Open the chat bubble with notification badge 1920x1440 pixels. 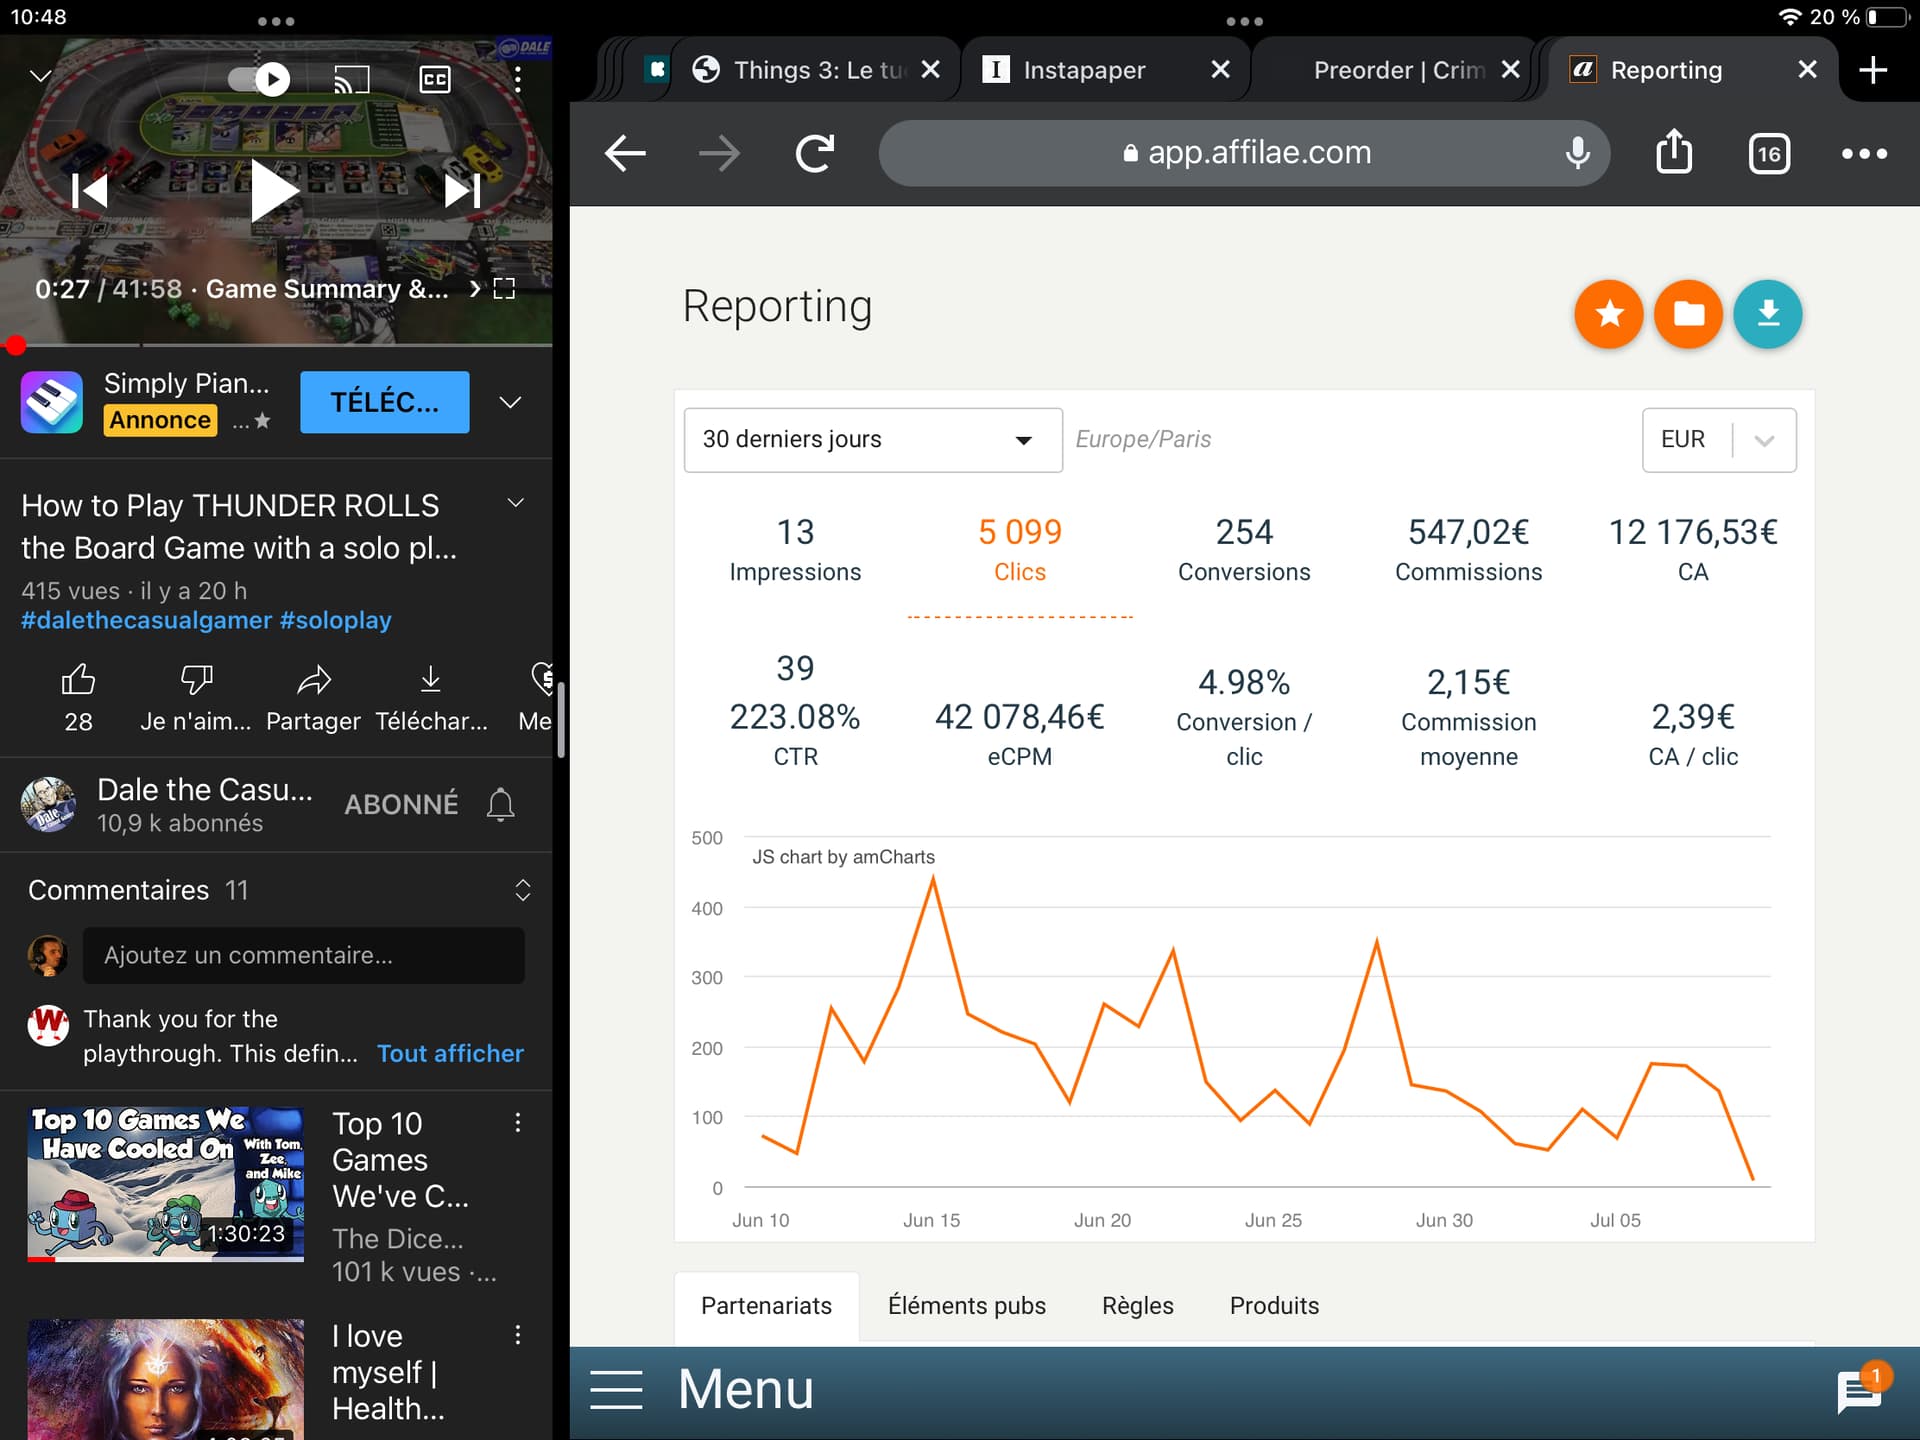(1859, 1390)
